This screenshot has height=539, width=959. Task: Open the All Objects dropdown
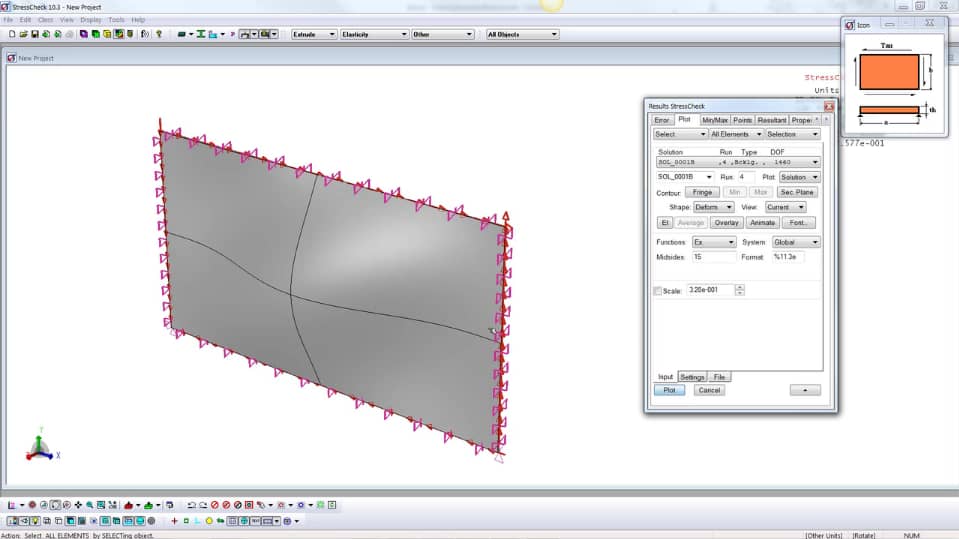[x=522, y=34]
